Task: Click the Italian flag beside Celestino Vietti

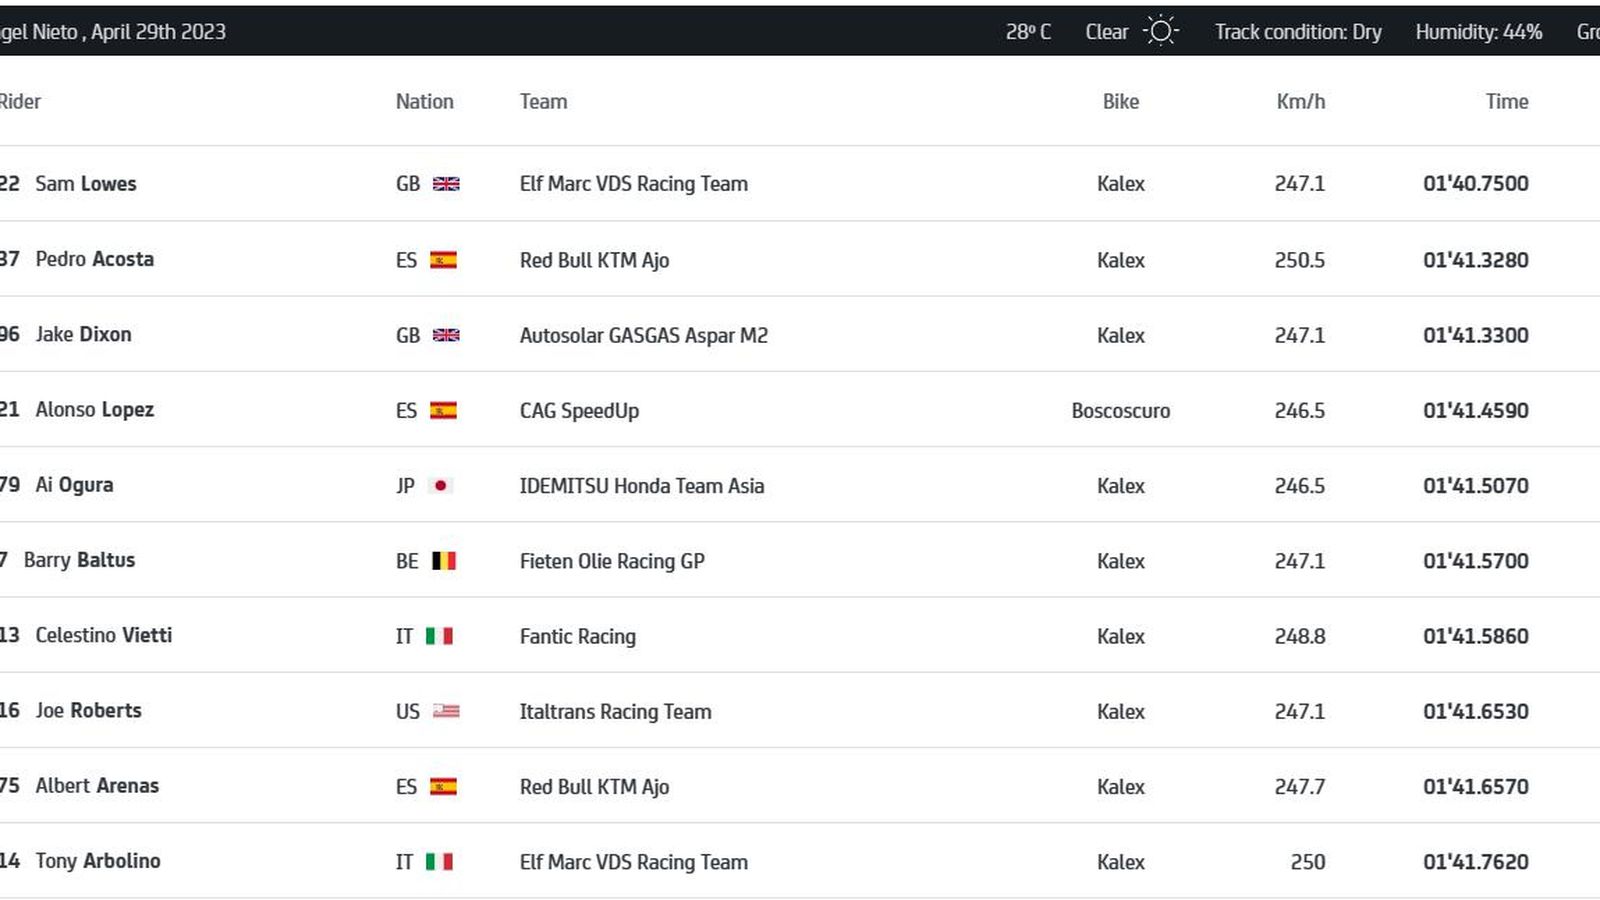Action: tap(442, 636)
